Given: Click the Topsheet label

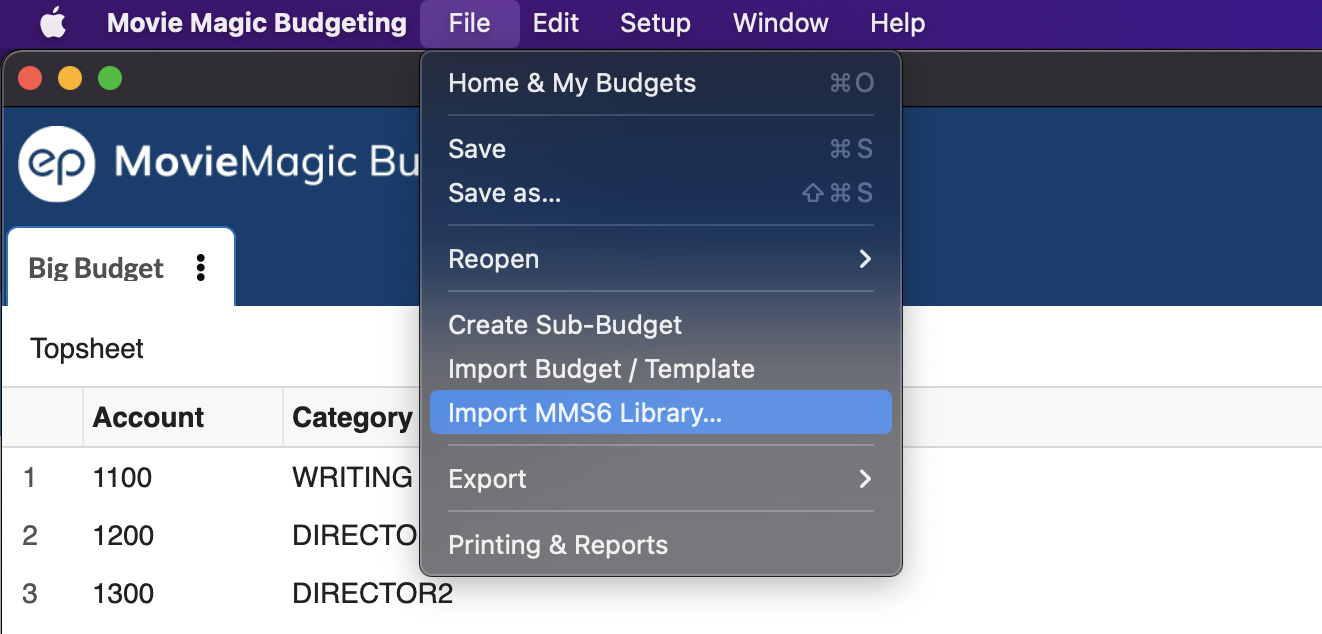Looking at the screenshot, I should coord(87,348).
